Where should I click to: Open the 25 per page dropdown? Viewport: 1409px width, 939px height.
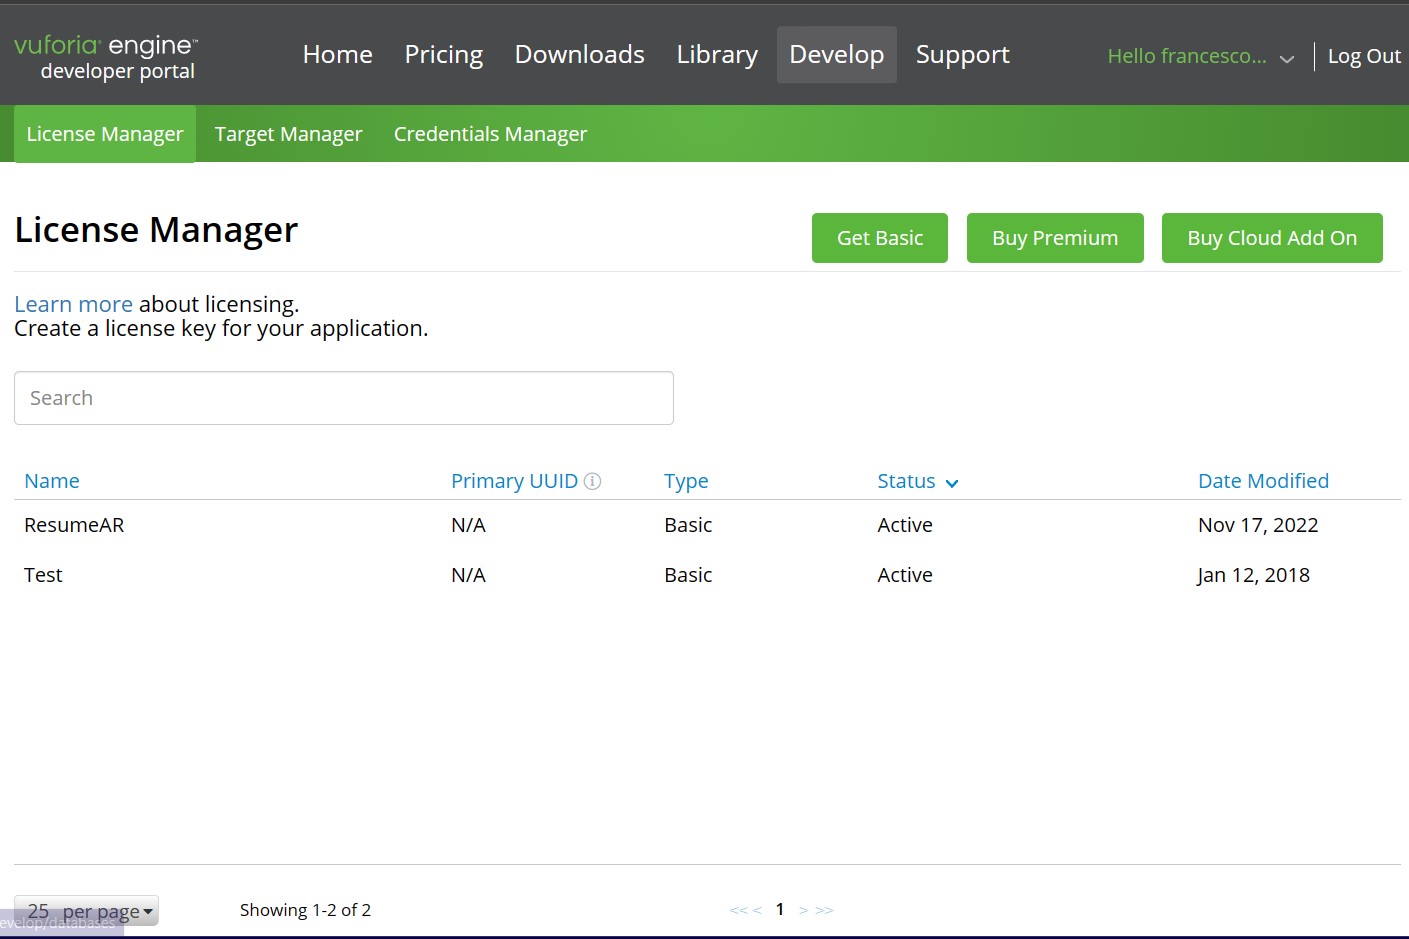(86, 911)
